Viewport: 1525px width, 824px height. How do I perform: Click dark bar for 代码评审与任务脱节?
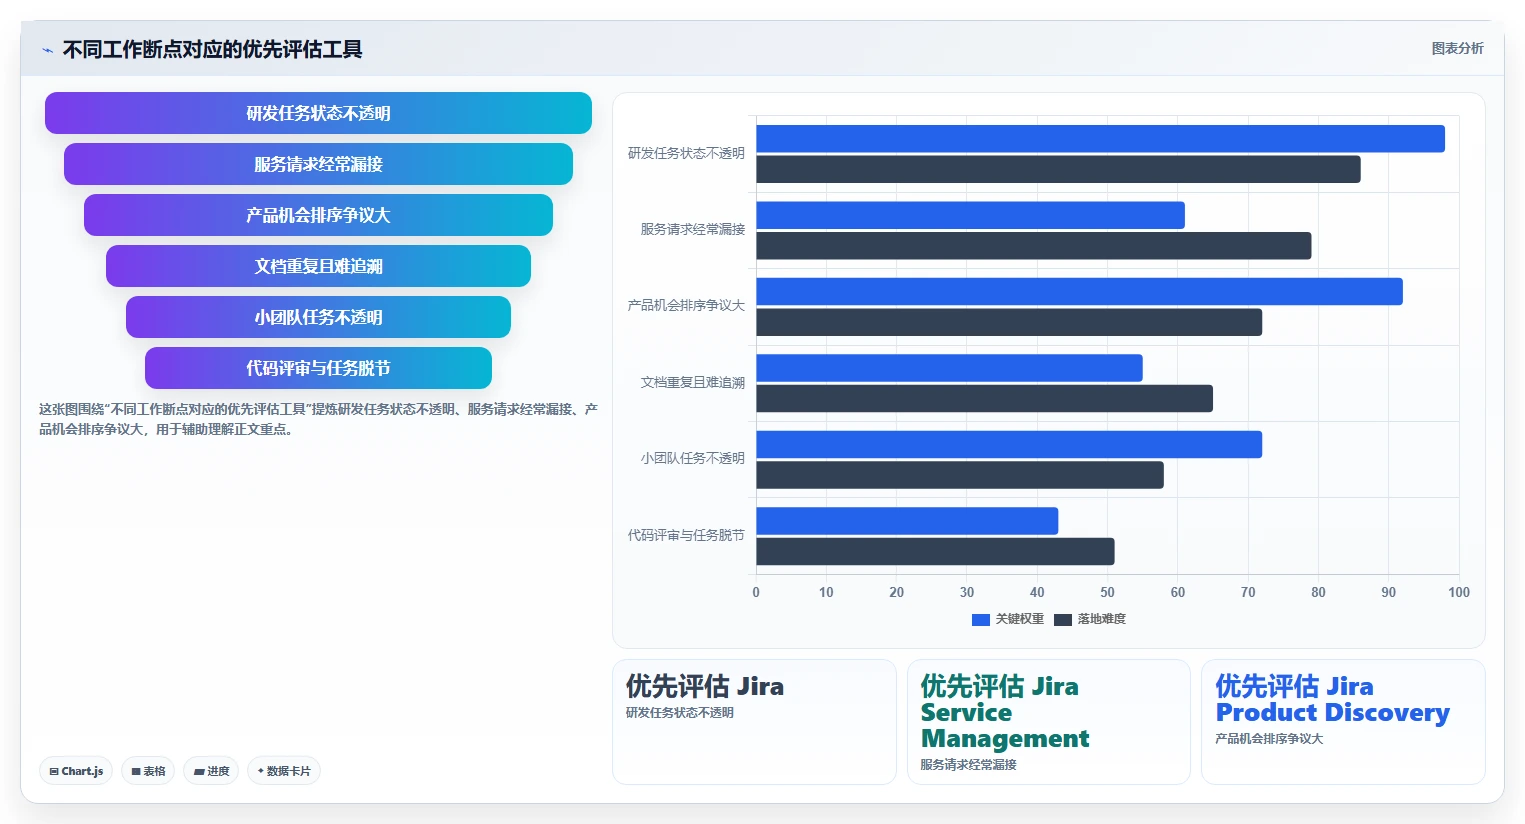tap(935, 552)
